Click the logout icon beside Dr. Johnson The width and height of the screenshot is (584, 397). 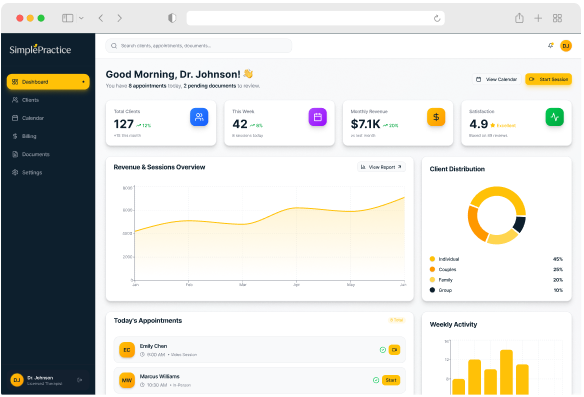80,380
